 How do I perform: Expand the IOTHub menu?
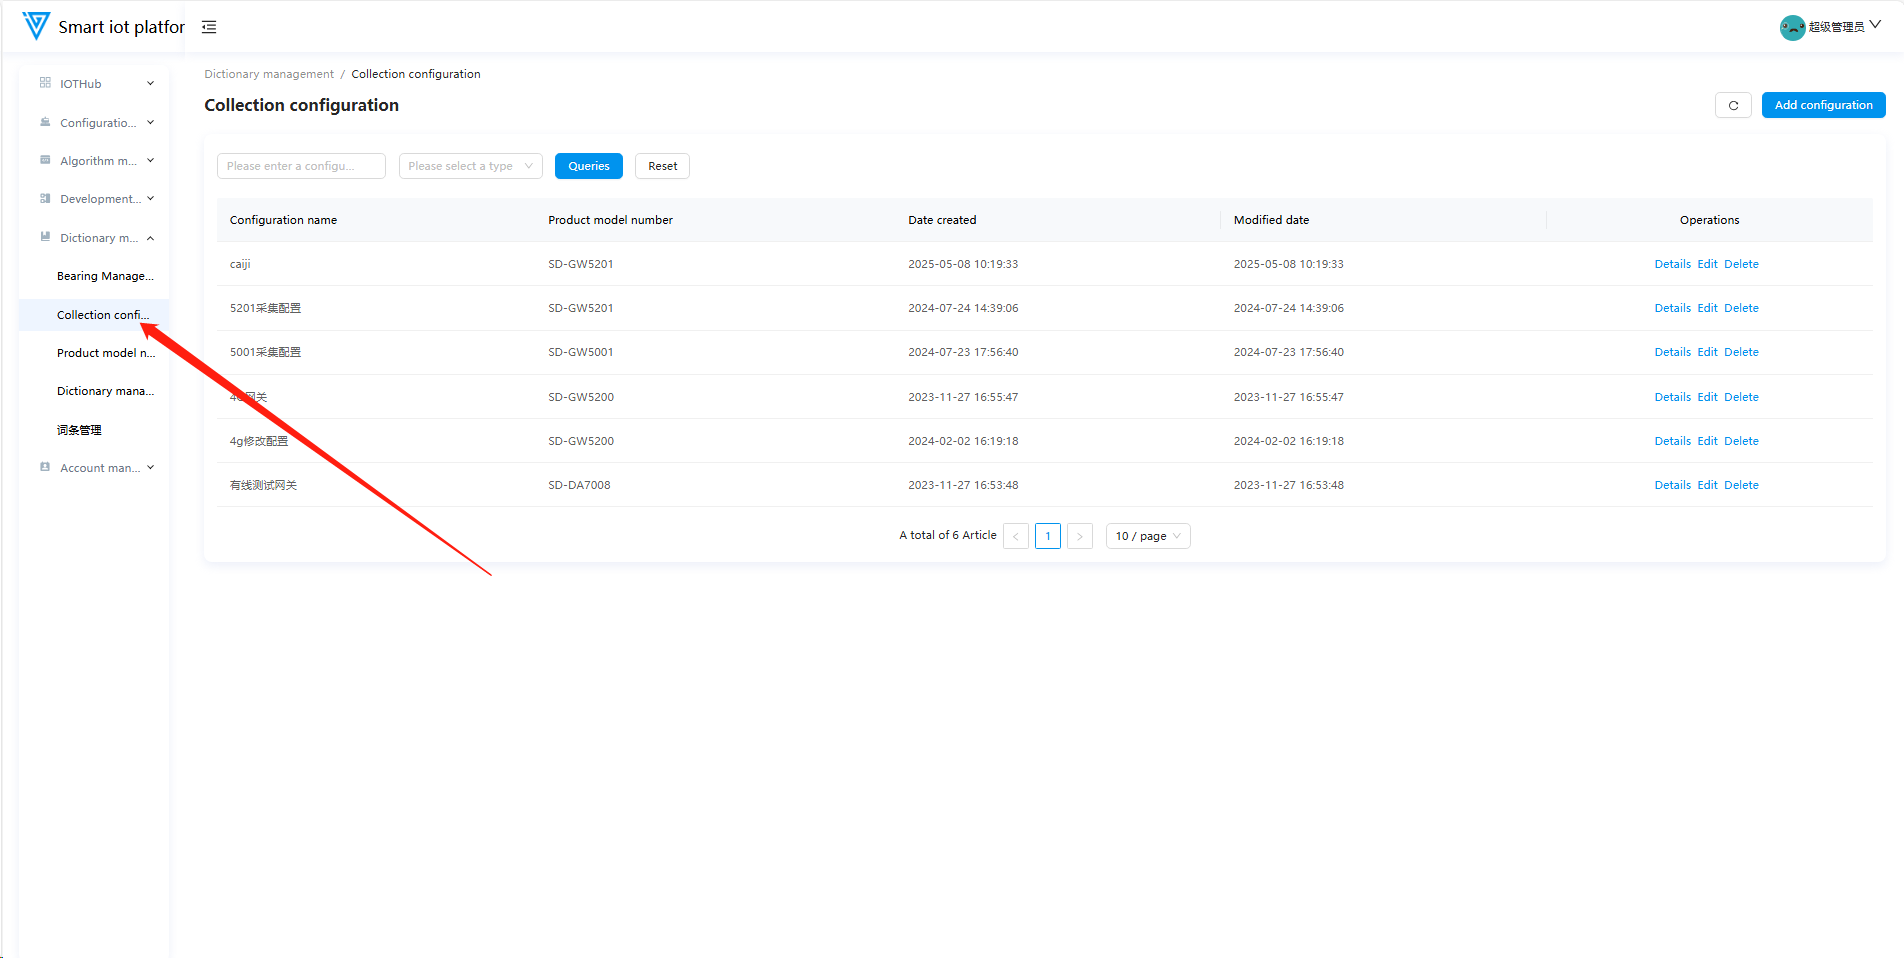click(x=150, y=84)
